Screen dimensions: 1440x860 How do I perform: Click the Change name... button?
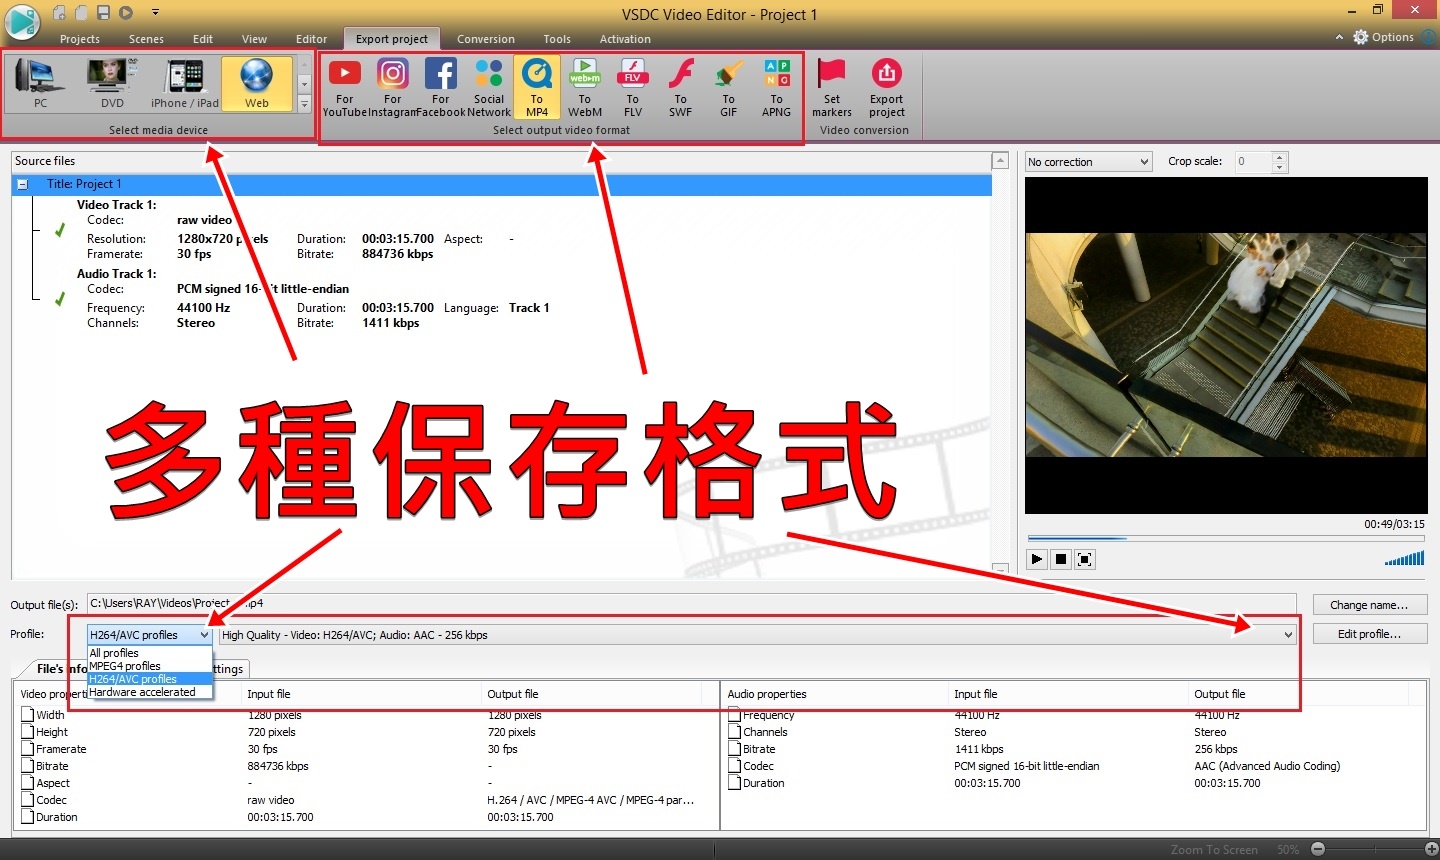click(1369, 605)
